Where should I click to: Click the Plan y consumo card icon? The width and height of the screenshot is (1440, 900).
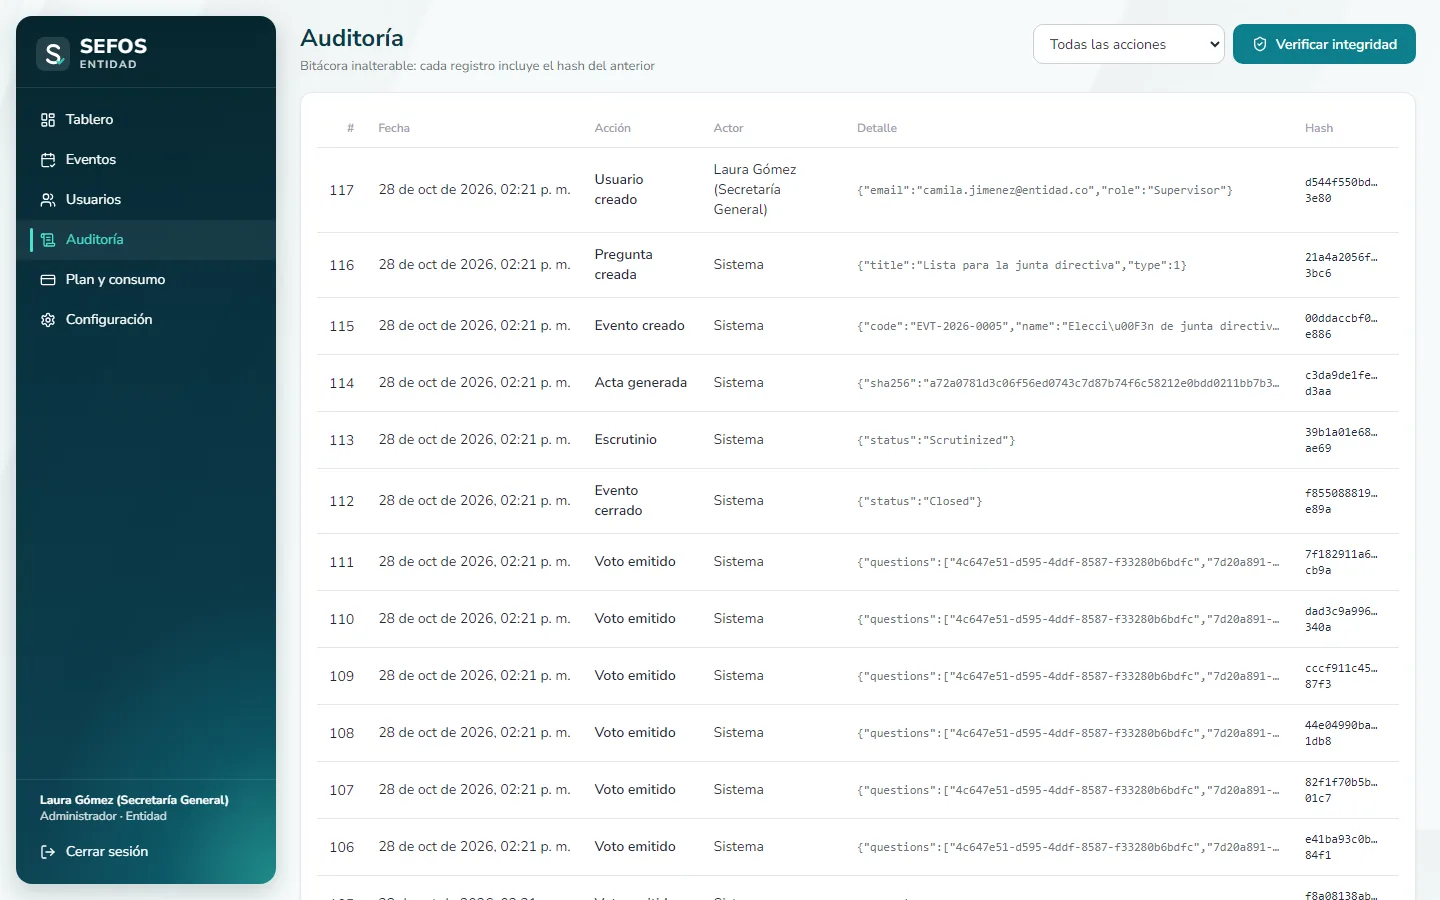pyautogui.click(x=48, y=280)
